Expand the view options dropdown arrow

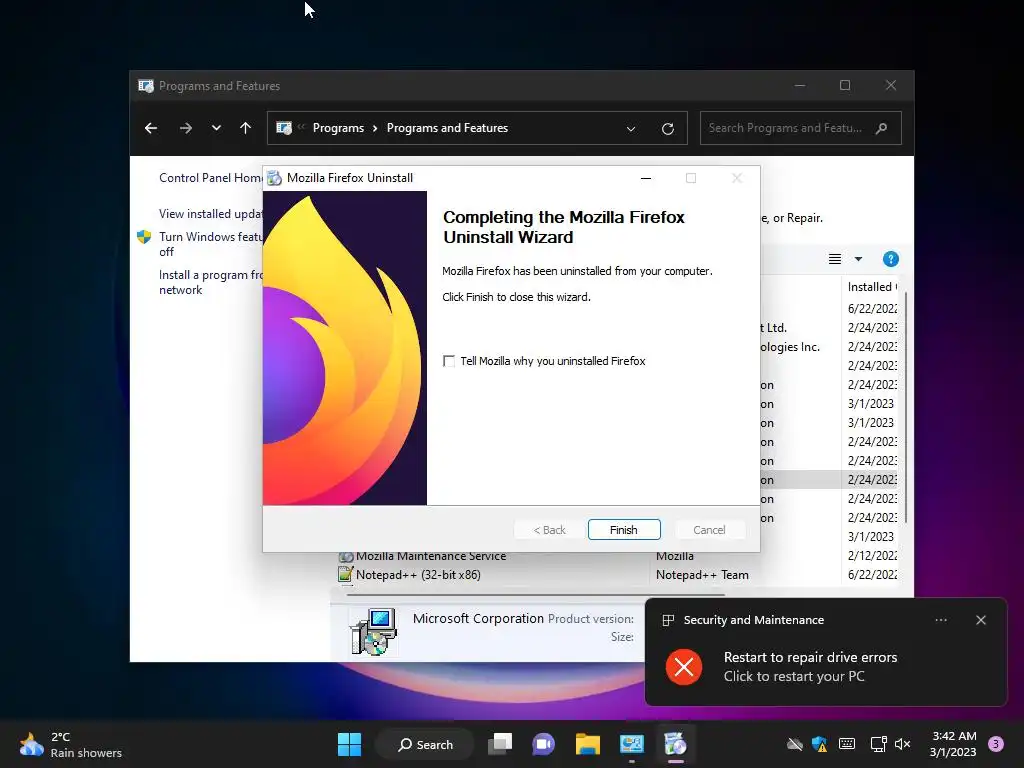[858, 259]
